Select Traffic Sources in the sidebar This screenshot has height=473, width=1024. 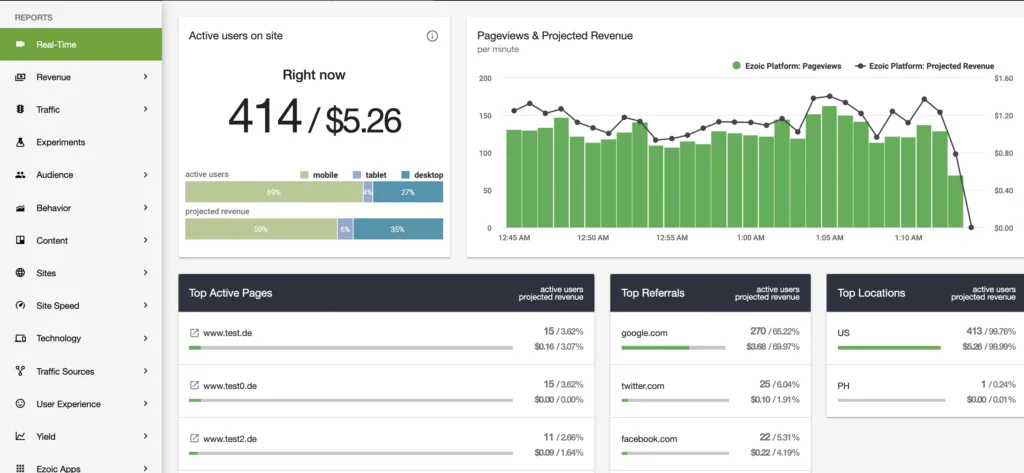point(65,371)
